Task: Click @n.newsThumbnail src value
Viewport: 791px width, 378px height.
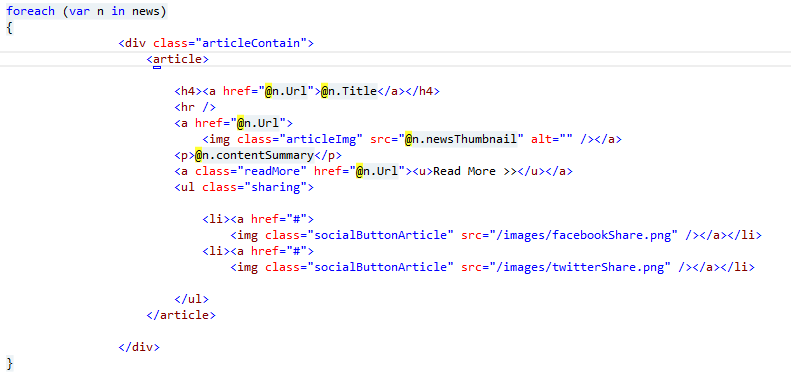Action: 461,139
